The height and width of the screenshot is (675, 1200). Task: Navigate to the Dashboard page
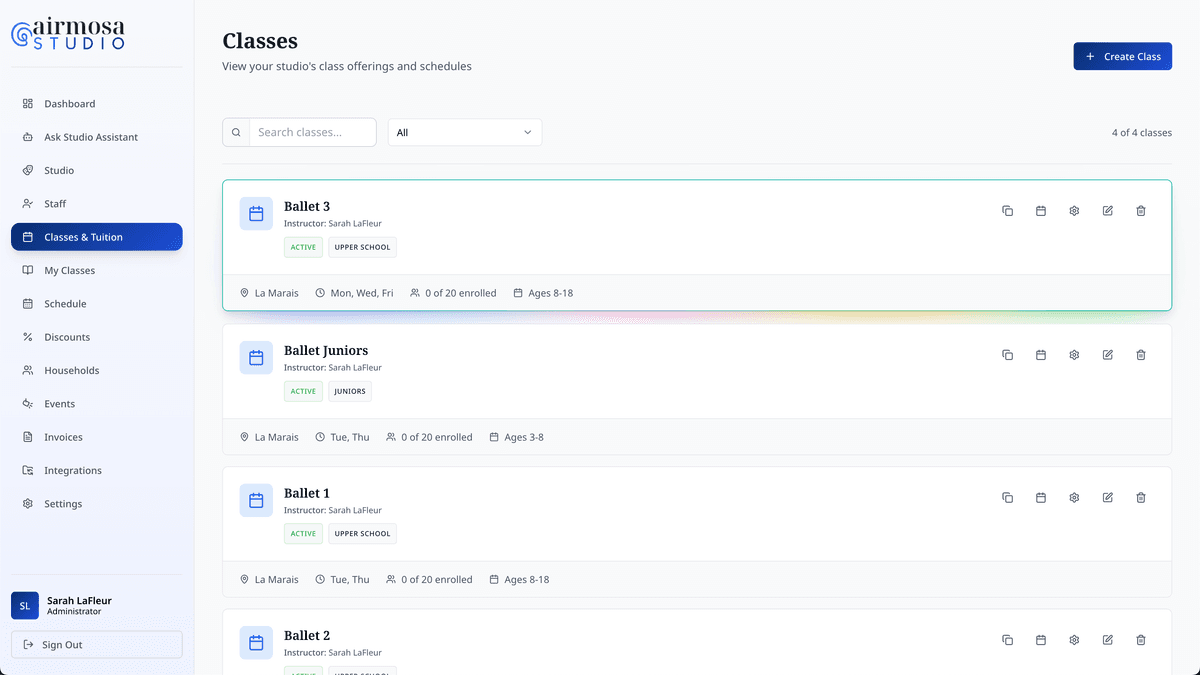pos(69,103)
